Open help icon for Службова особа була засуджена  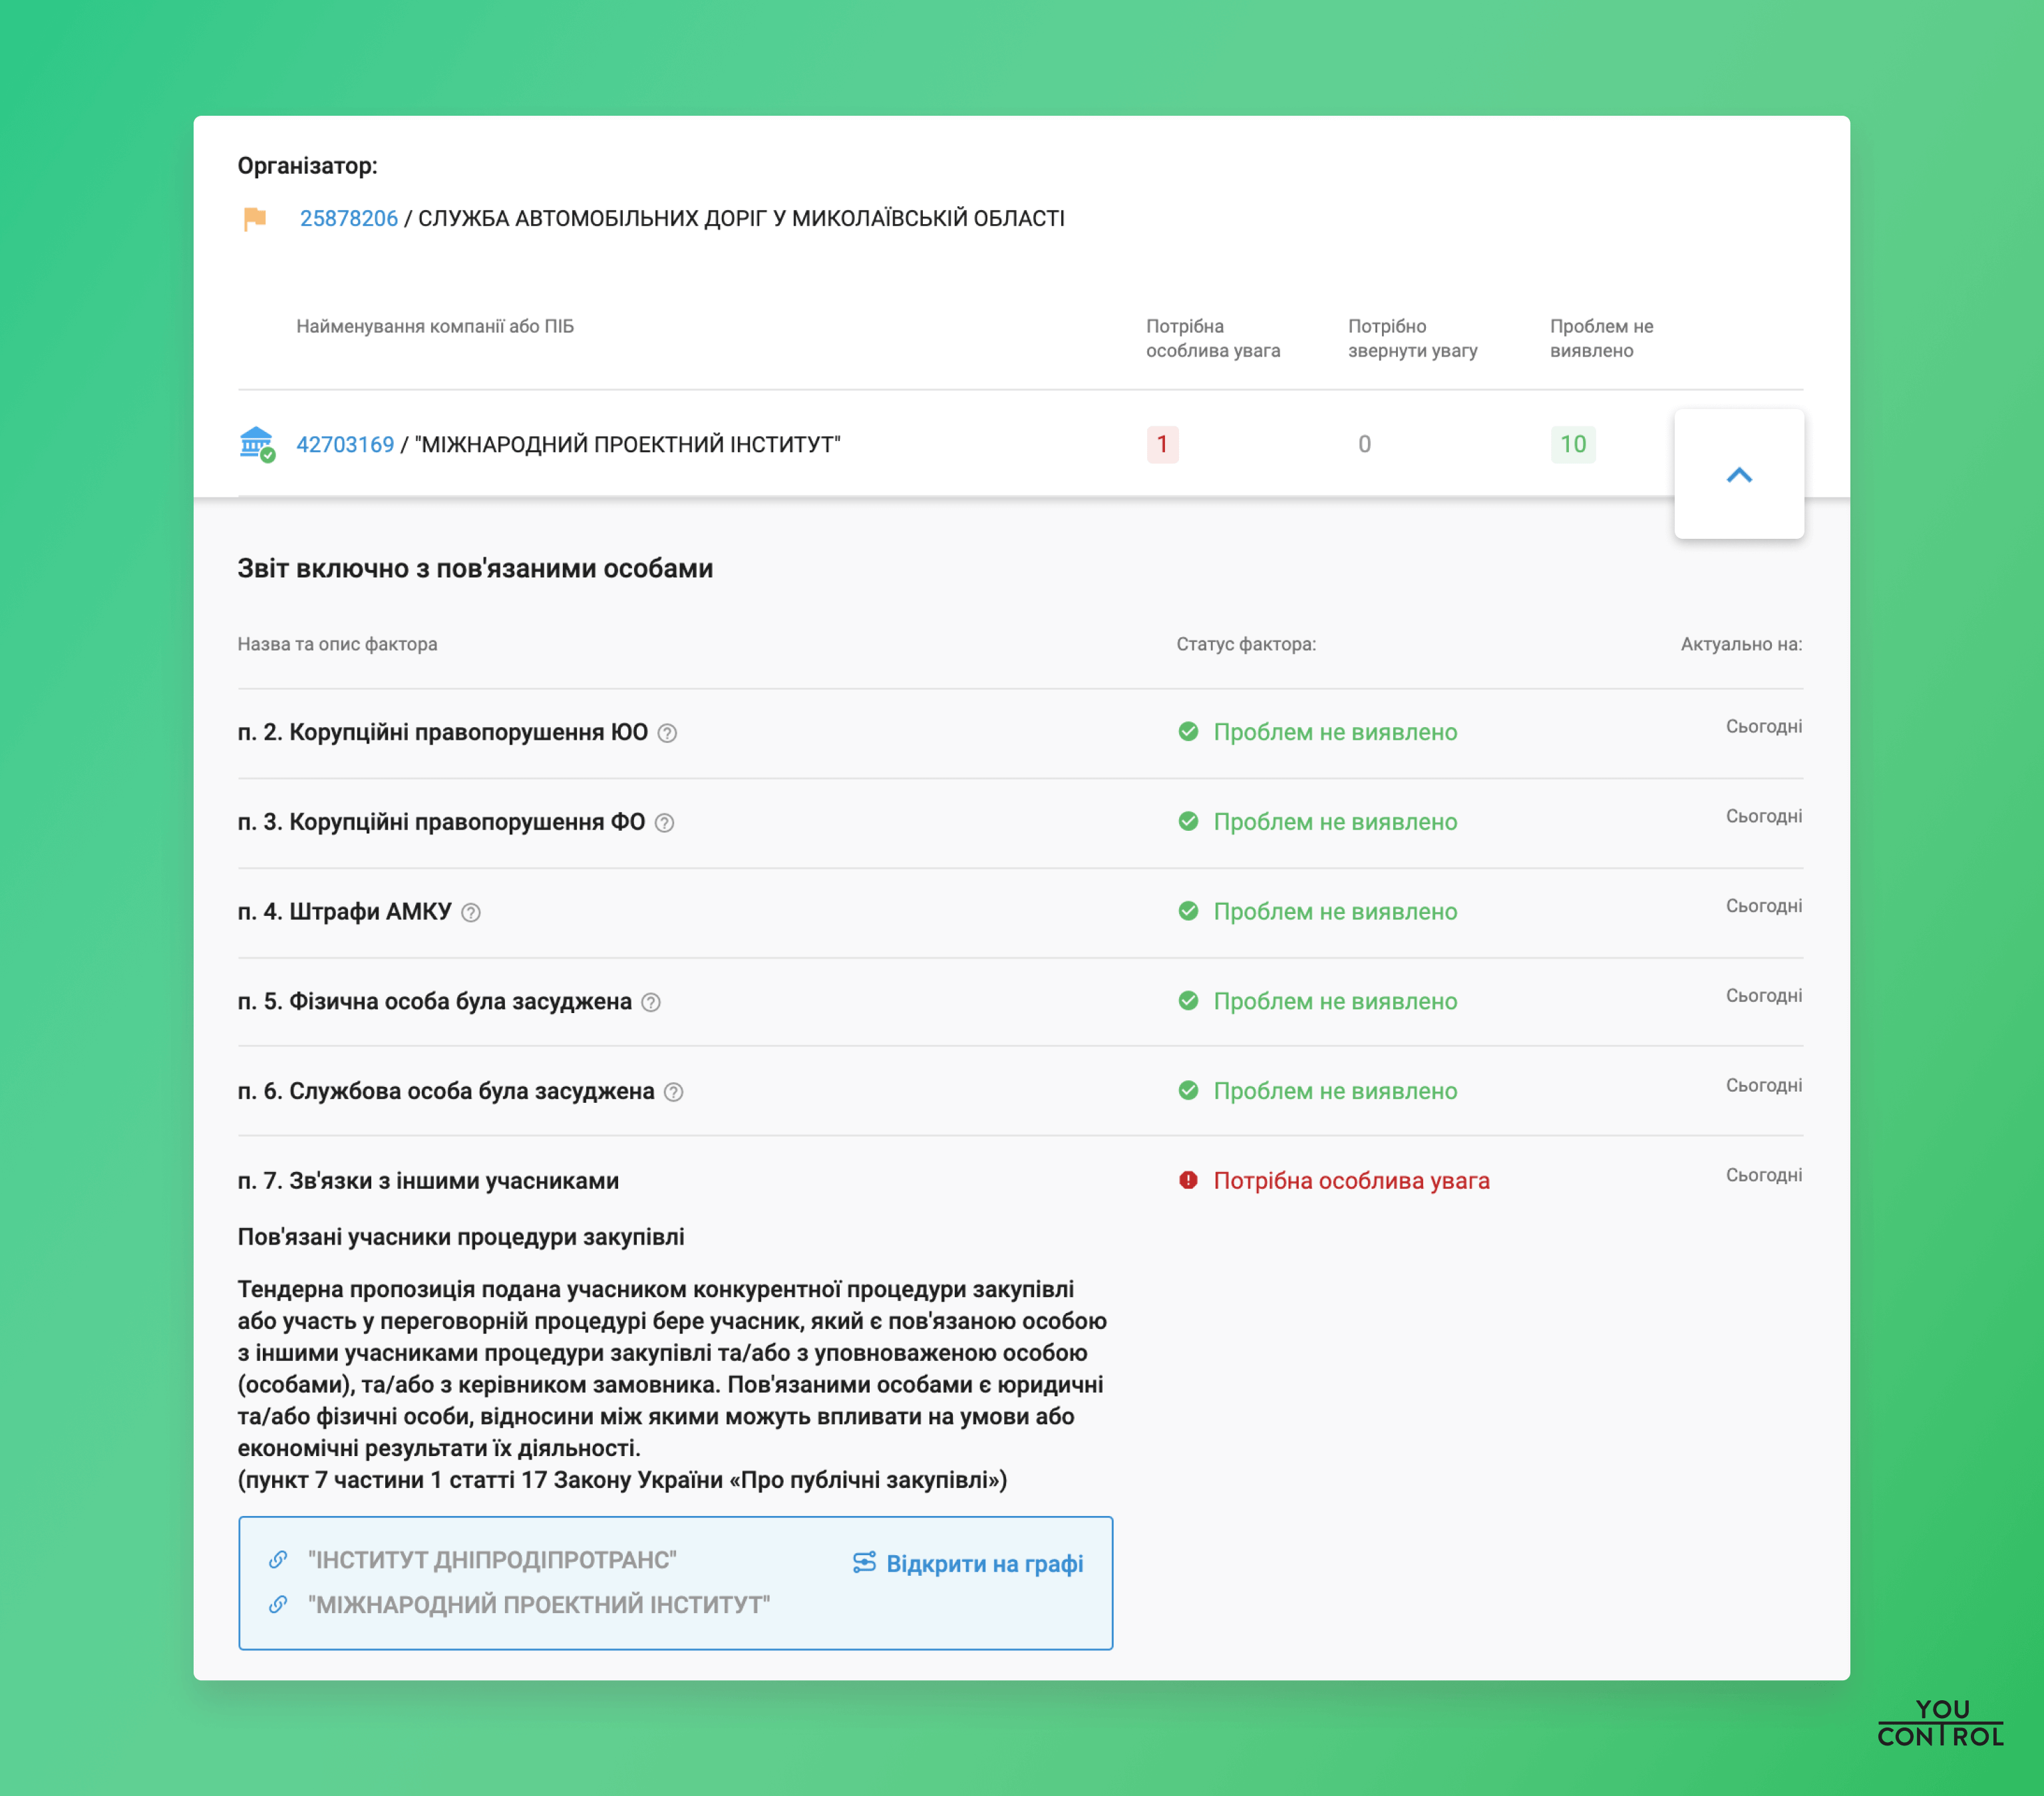[x=674, y=1092]
